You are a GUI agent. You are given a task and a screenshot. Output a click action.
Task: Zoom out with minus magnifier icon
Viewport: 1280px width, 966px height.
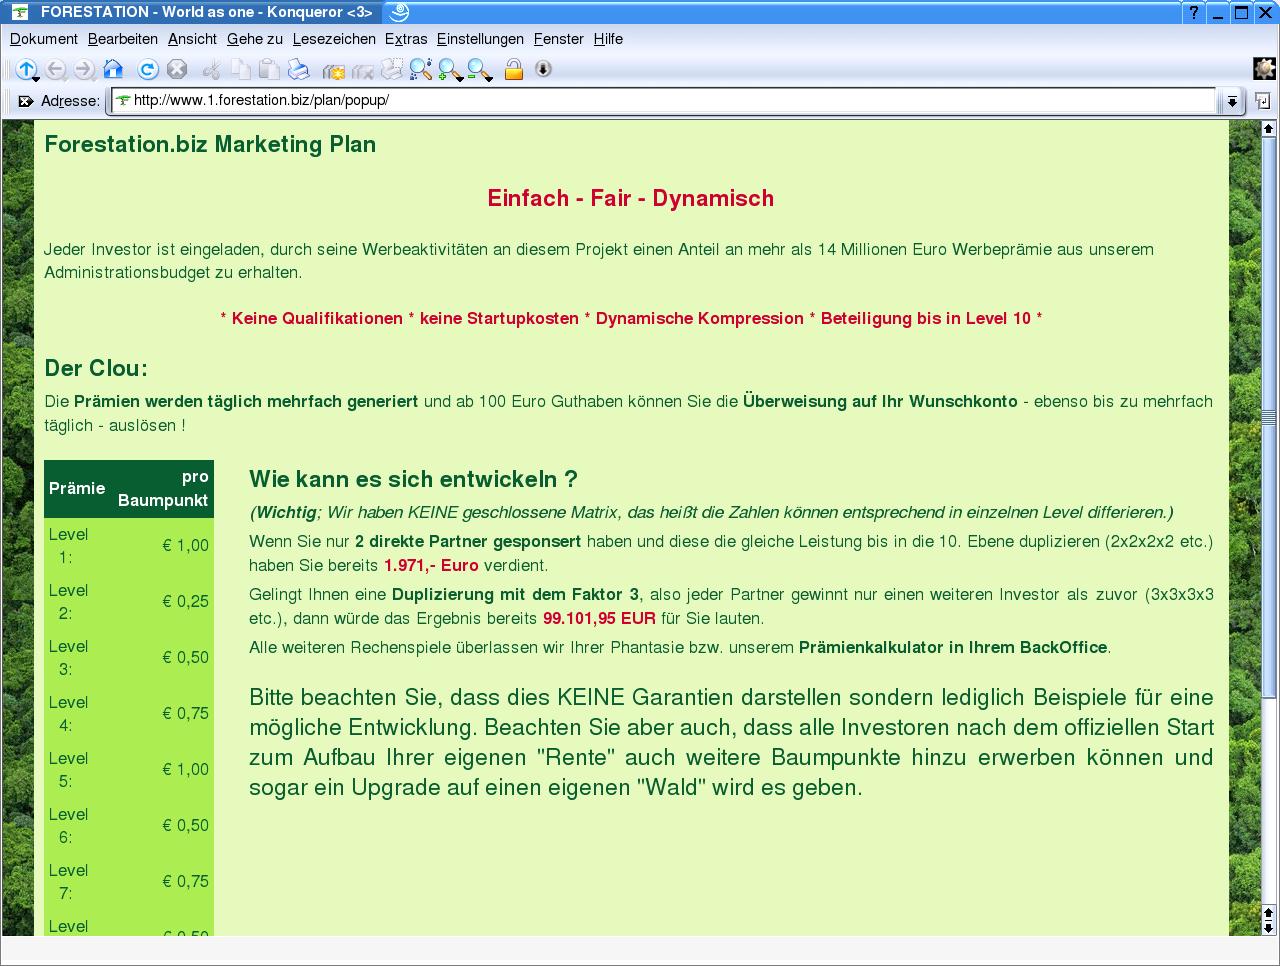pos(479,70)
